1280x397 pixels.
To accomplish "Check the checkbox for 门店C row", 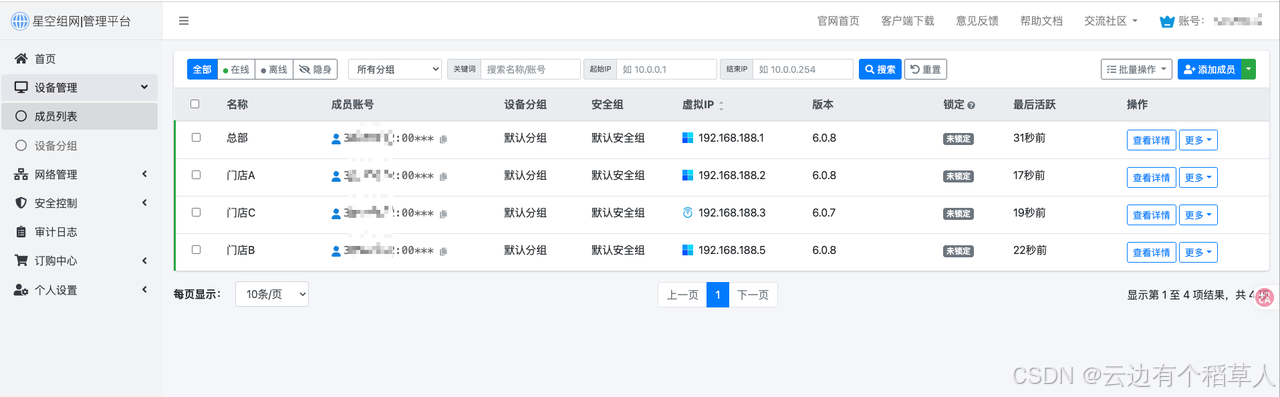I will [x=196, y=212].
